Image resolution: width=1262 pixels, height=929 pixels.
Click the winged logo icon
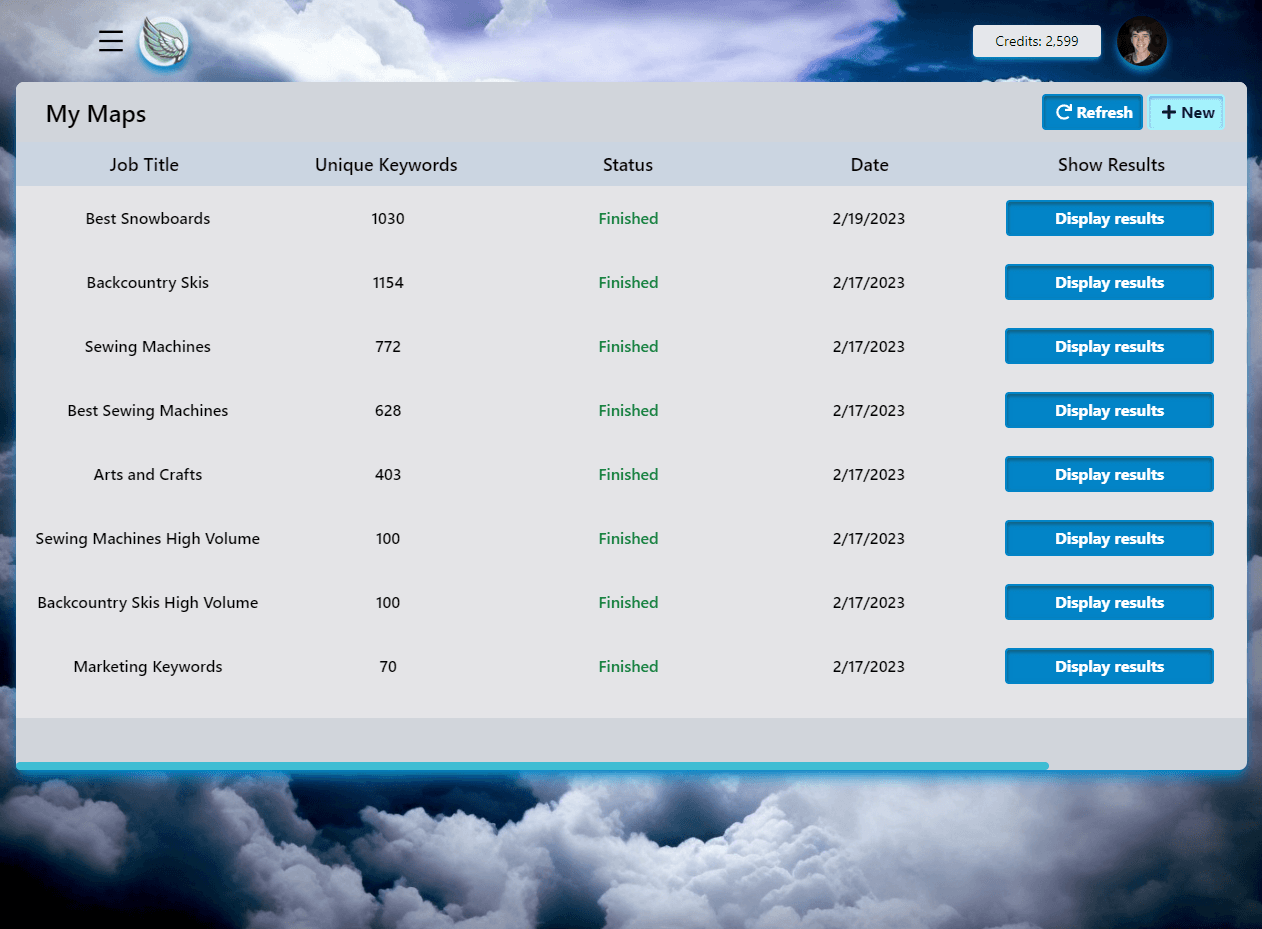click(x=163, y=42)
